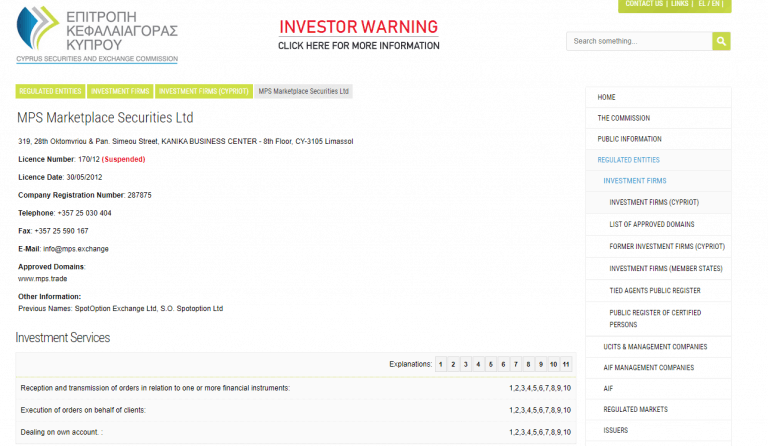Click explanation number 1 button

pos(440,365)
